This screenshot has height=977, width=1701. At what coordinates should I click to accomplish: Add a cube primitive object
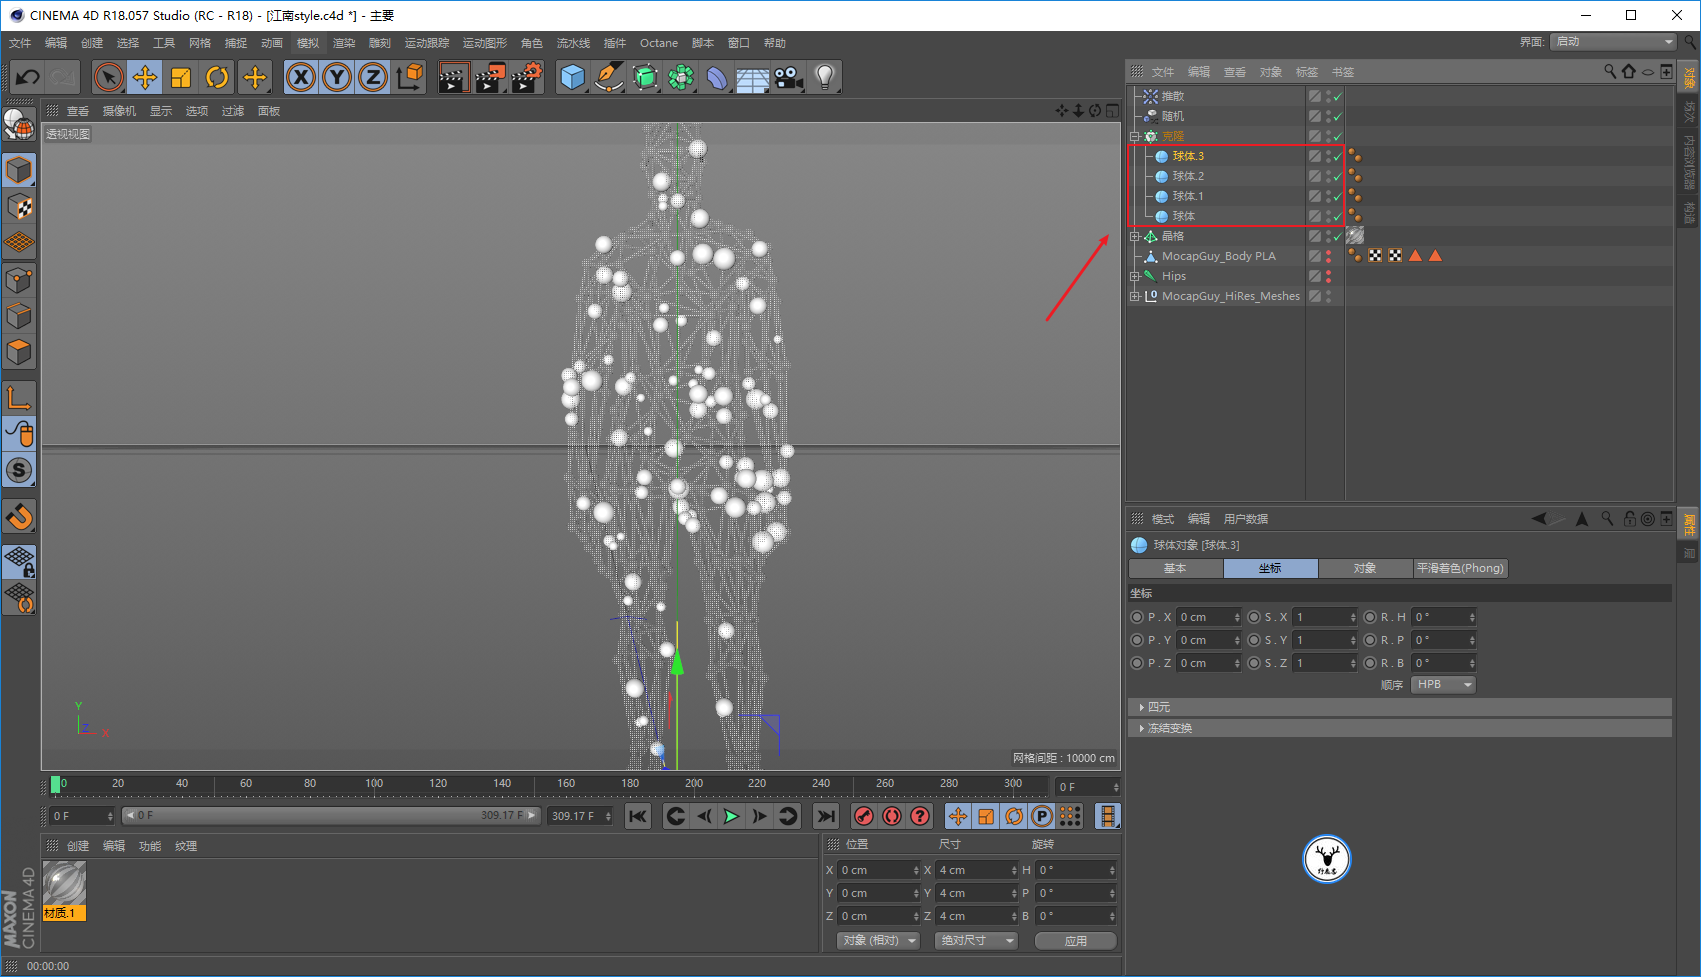pos(573,77)
